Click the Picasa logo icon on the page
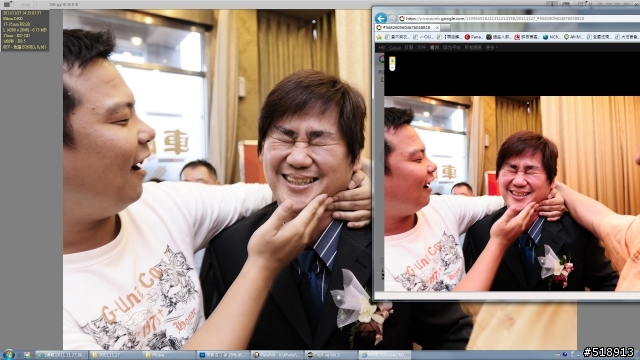 [381, 59]
